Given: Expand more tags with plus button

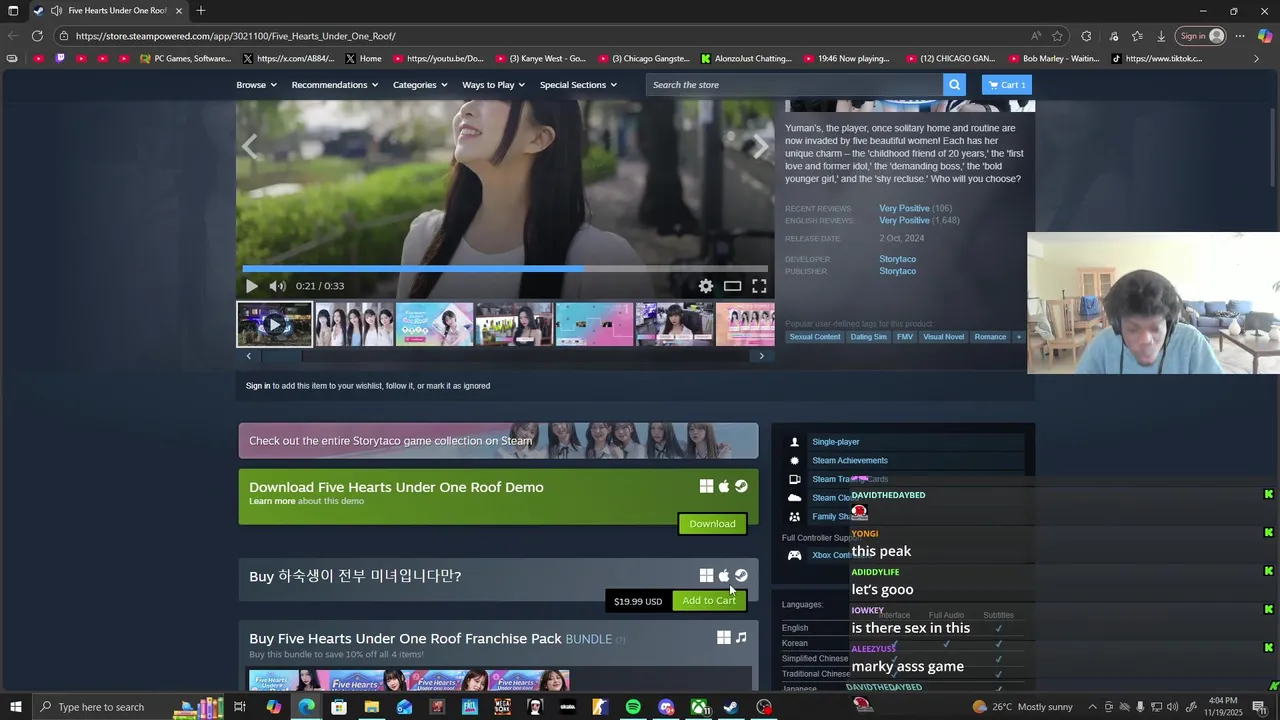Looking at the screenshot, I should 1019,337.
